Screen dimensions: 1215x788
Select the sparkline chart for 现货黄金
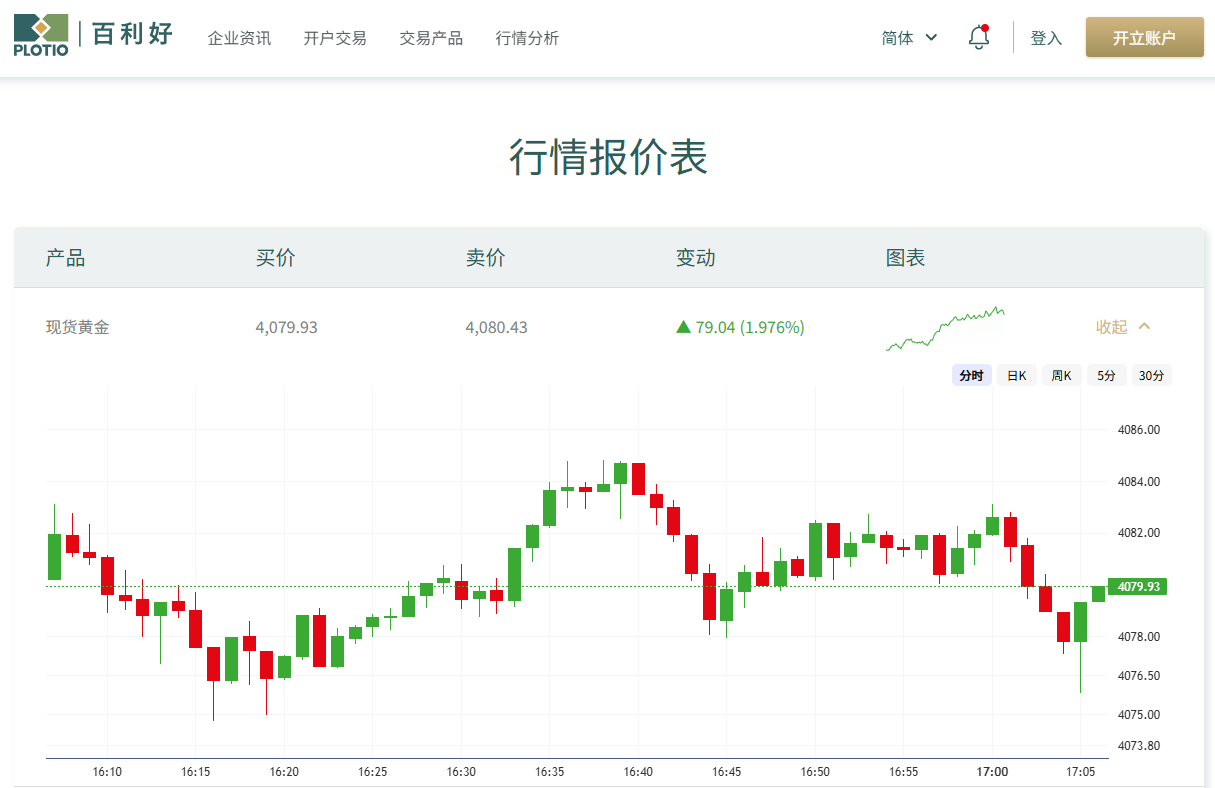click(x=944, y=326)
